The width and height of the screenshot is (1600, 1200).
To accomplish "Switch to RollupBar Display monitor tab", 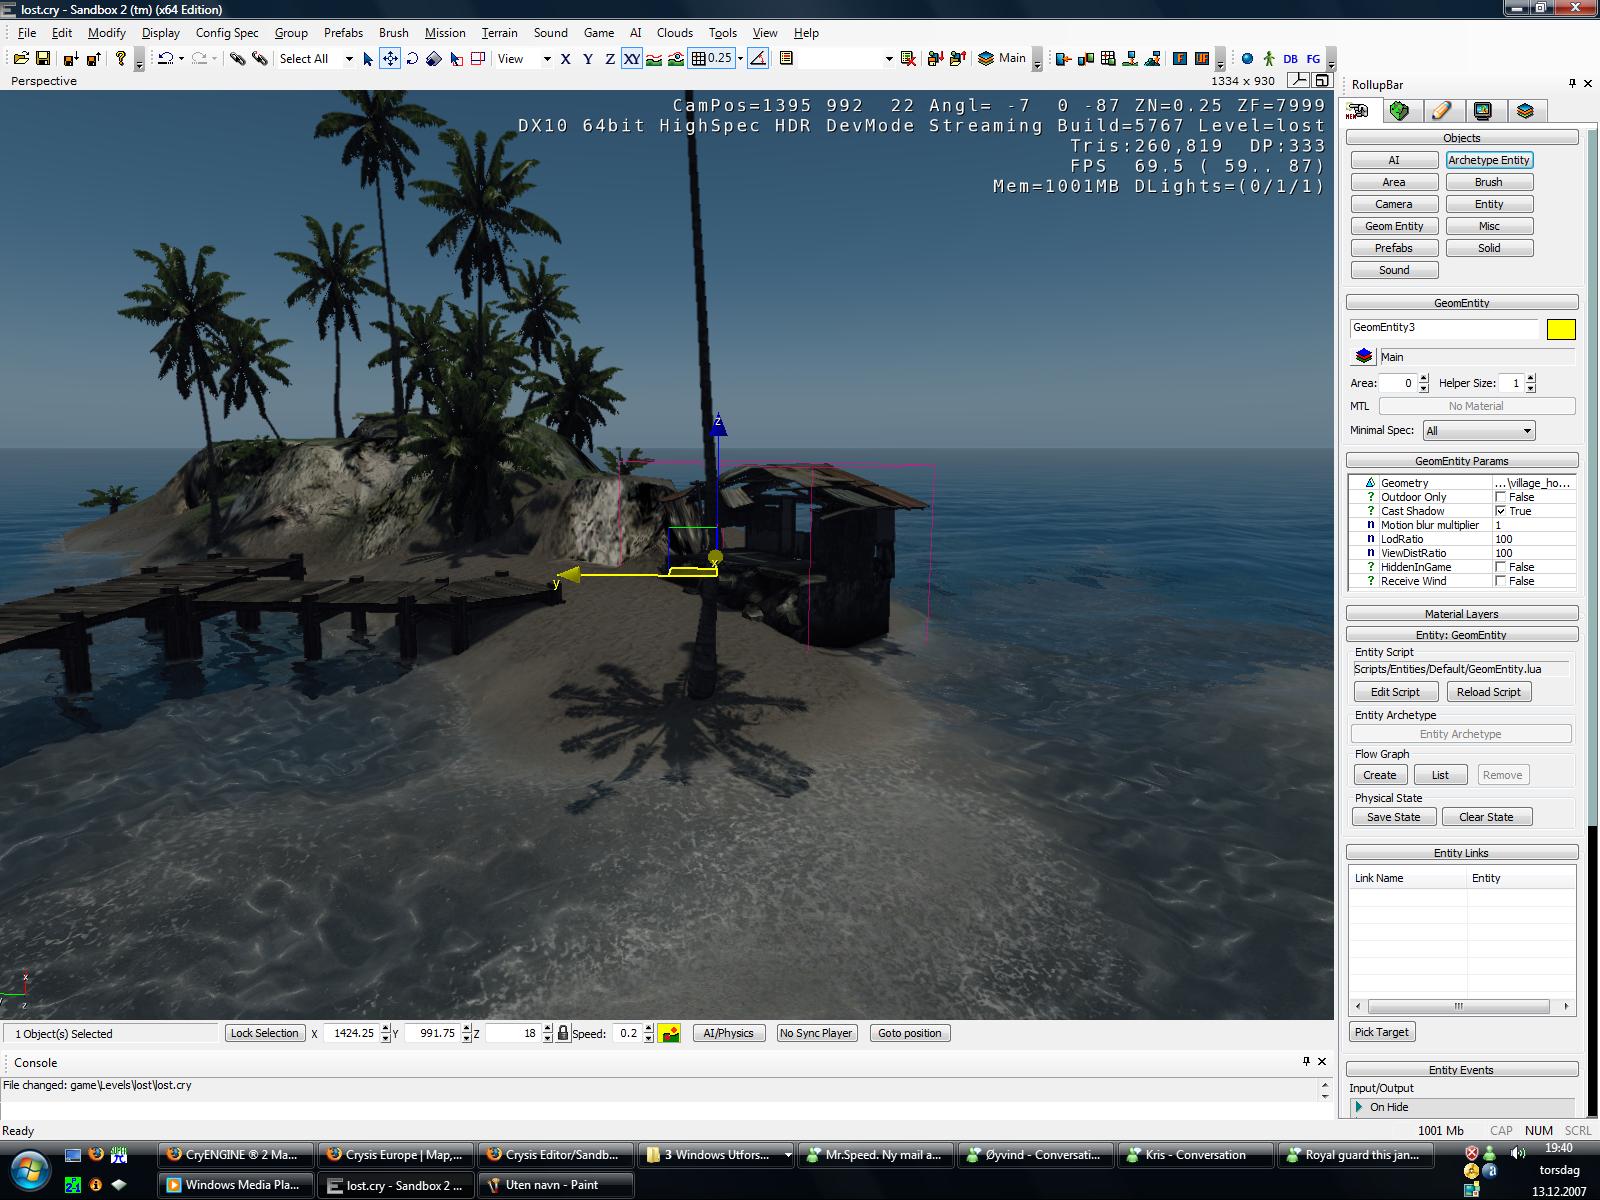I will coord(1483,111).
